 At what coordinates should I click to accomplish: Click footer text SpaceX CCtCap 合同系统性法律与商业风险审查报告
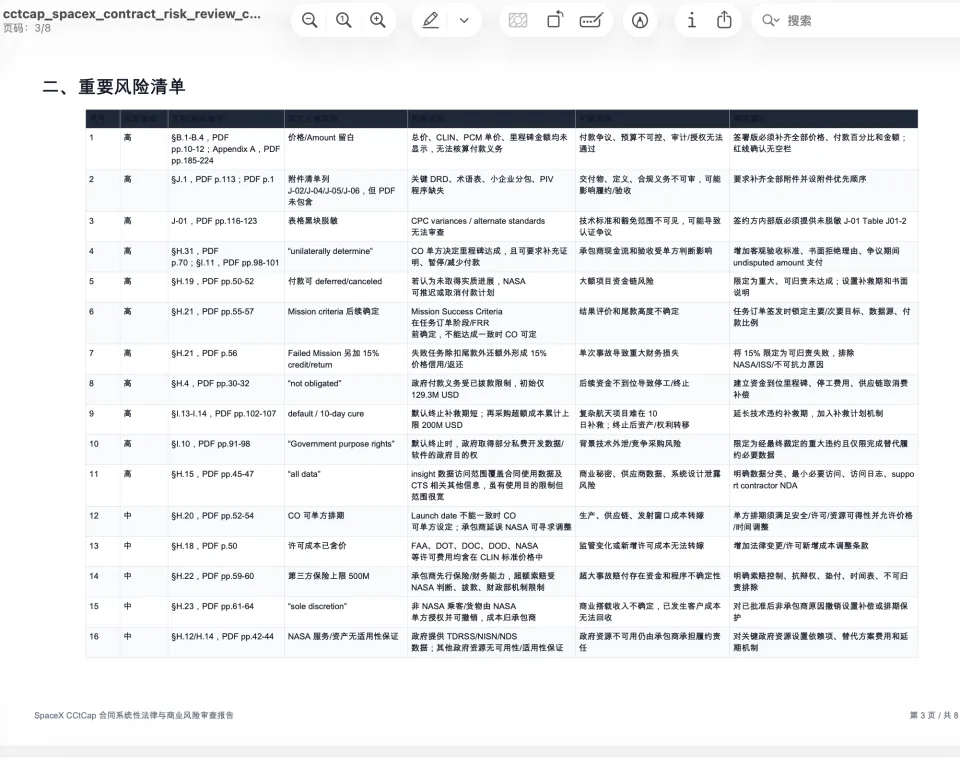point(134,715)
